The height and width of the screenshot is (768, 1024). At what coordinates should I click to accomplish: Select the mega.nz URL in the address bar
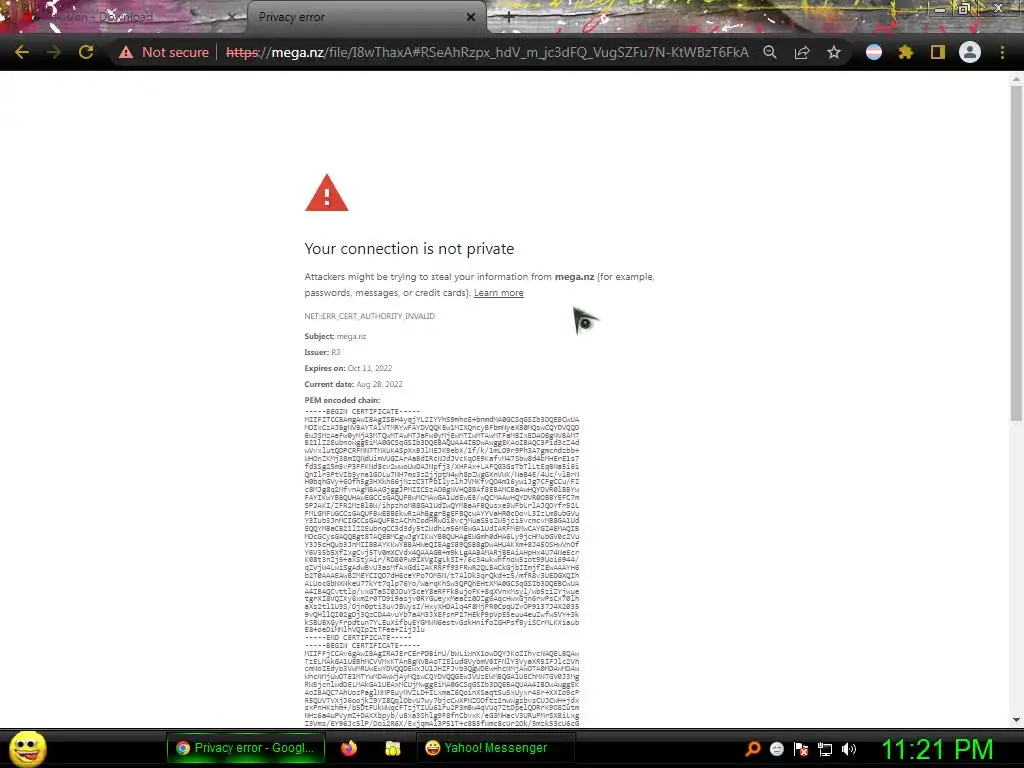[x=487, y=52]
